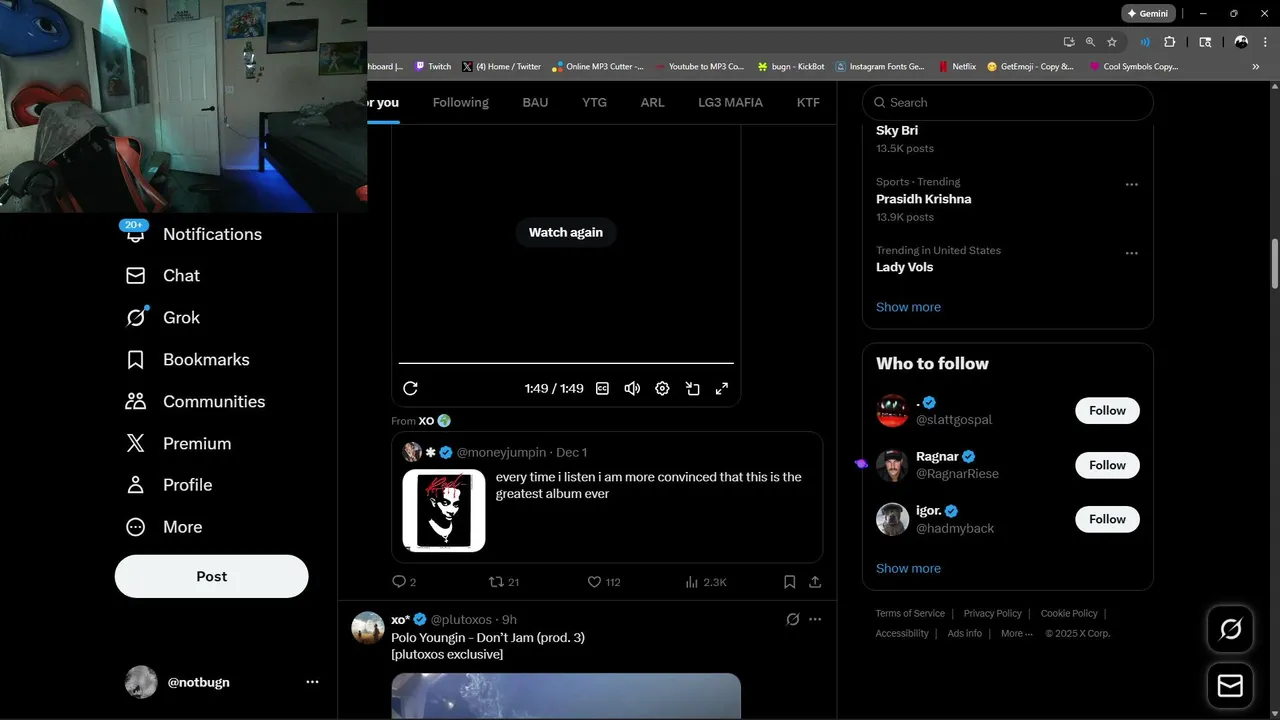The width and height of the screenshot is (1280, 720).
Task: Open album cover thumbnail in quoted post
Action: pos(444,510)
